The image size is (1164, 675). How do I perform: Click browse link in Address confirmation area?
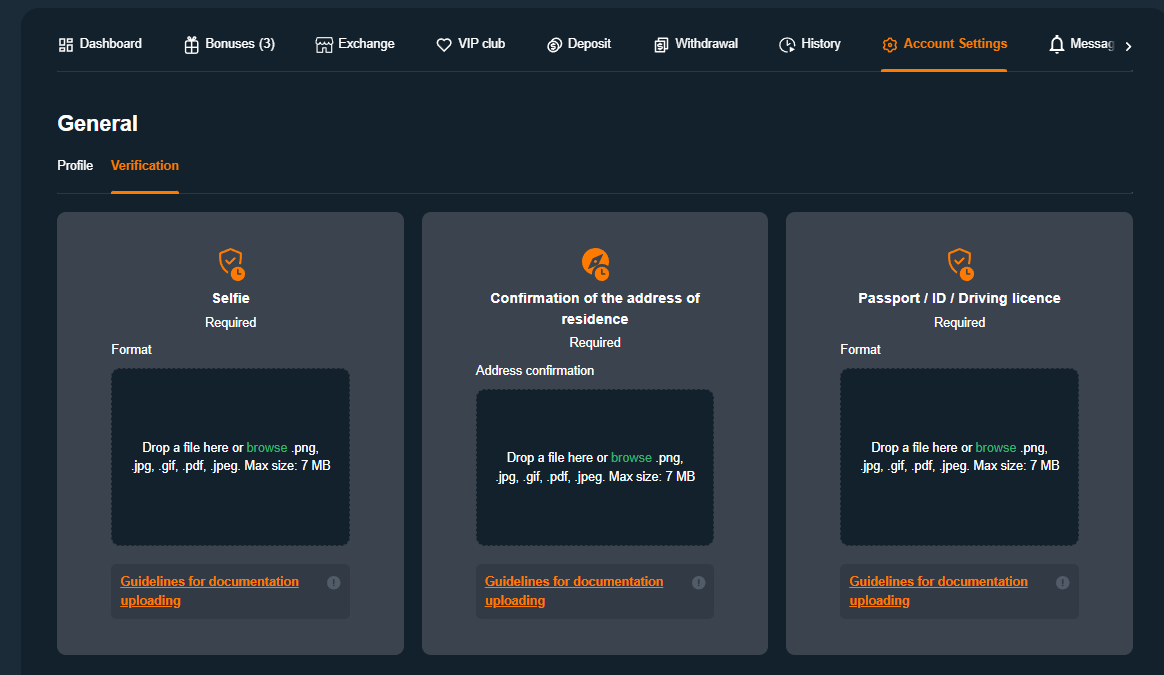[631, 458]
